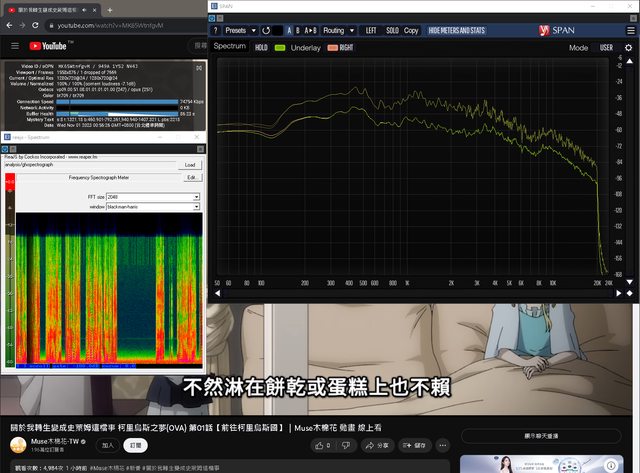Select the Spectrum tab in SPAN
The width and height of the screenshot is (640, 473).
(229, 46)
